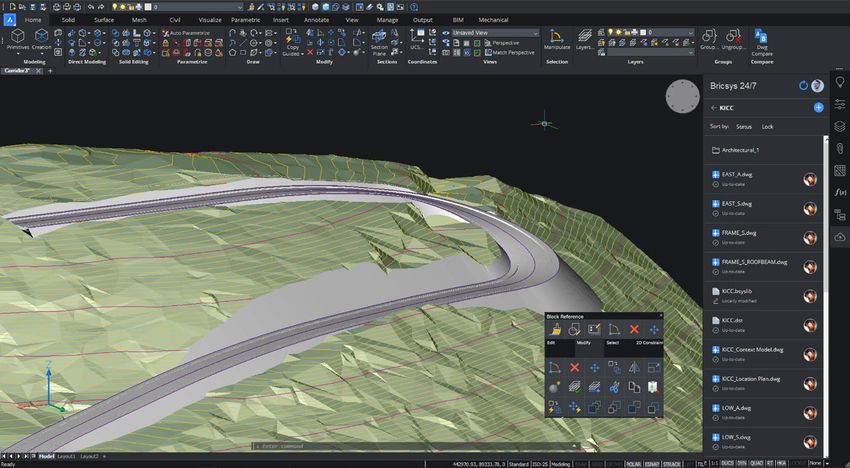Viewport: 850px width, 468px height.
Task: Open the EAST_A.dwg file entry
Action: [740, 174]
